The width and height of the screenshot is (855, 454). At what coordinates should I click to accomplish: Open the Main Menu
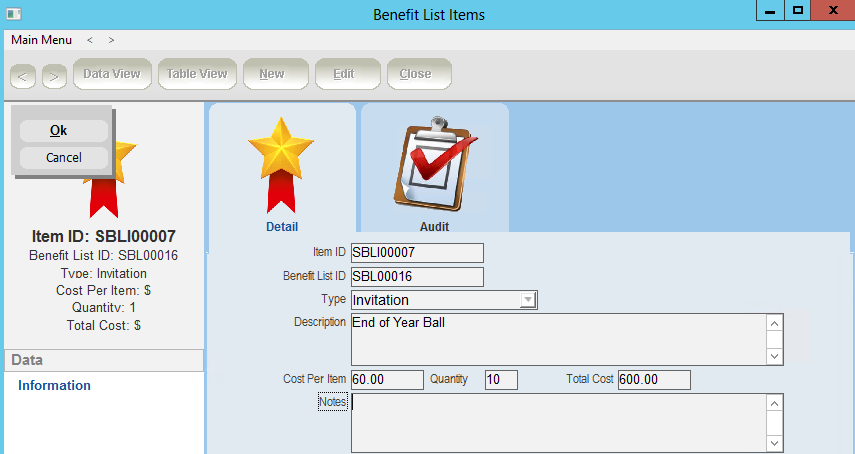(41, 40)
